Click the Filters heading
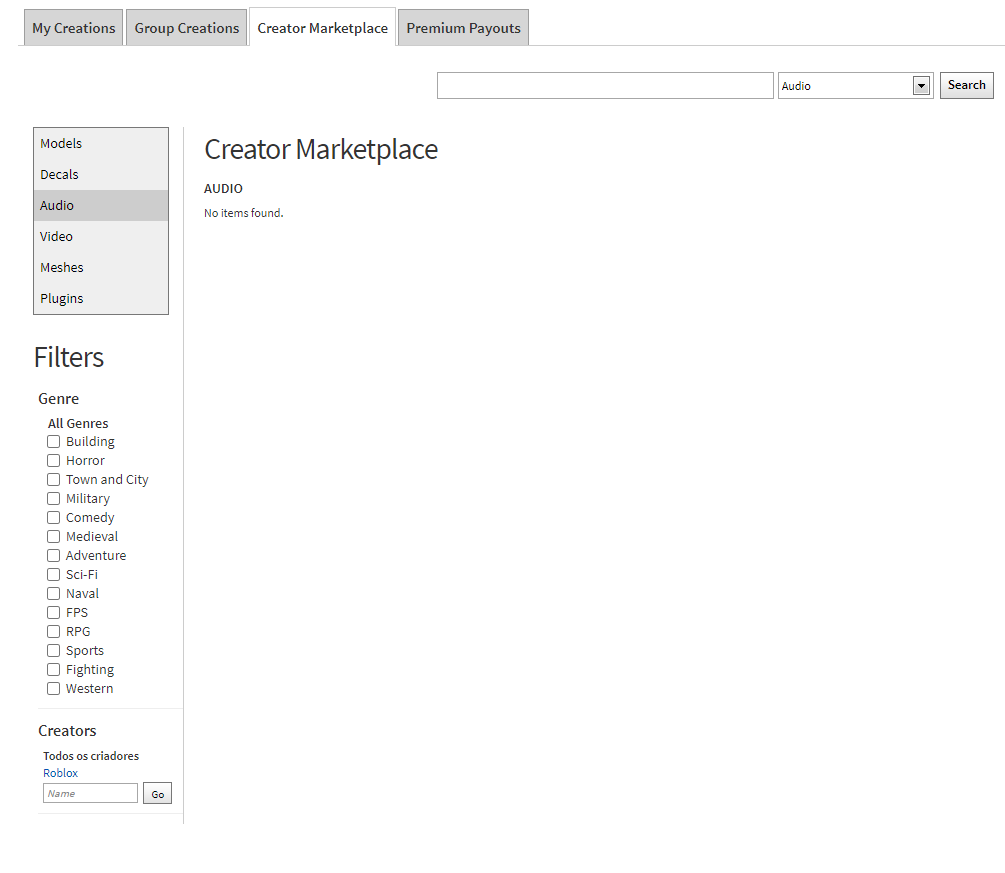This screenshot has width=1005, height=873. tap(69, 357)
